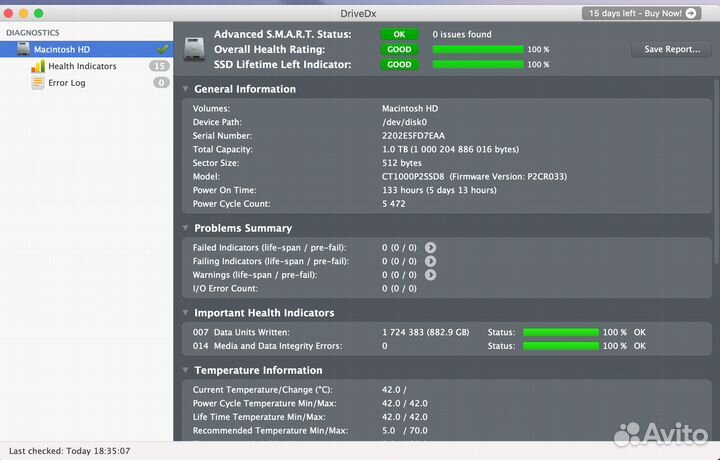This screenshot has width=720, height=460.
Task: Click the Health Indicators bar chart icon
Action: (x=38, y=66)
